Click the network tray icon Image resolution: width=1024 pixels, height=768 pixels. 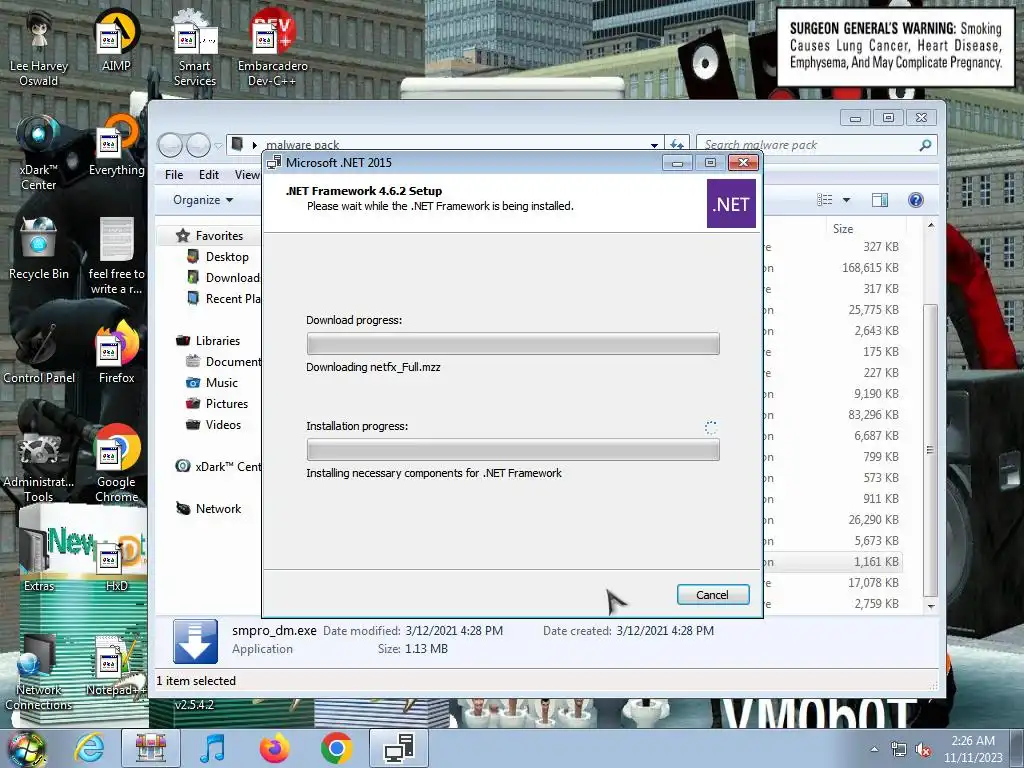[899, 750]
